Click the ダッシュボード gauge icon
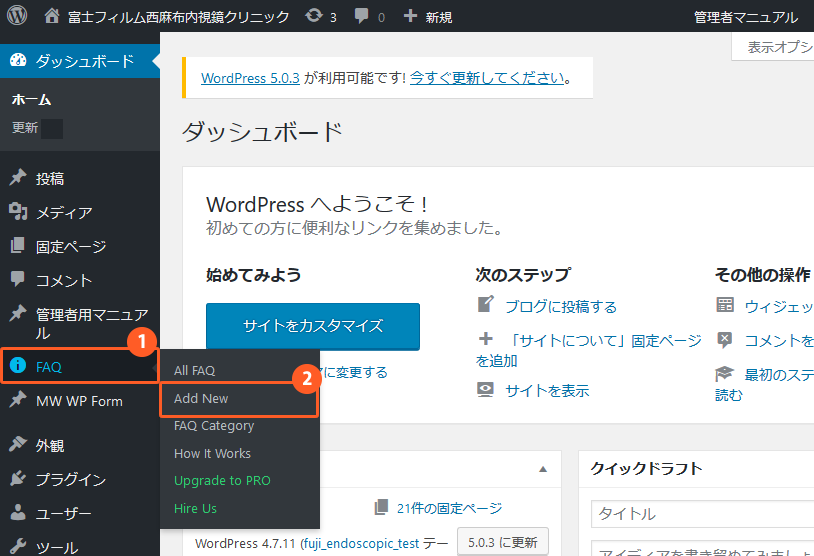 tap(18, 60)
